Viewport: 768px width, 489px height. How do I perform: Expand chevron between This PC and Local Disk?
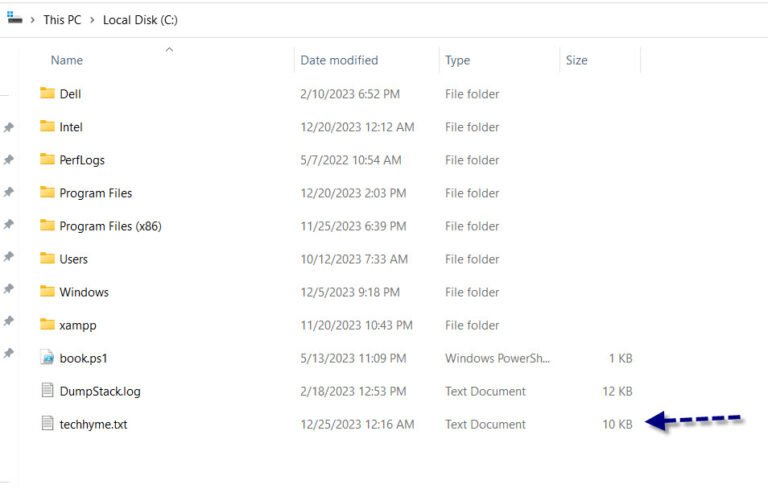(x=92, y=20)
